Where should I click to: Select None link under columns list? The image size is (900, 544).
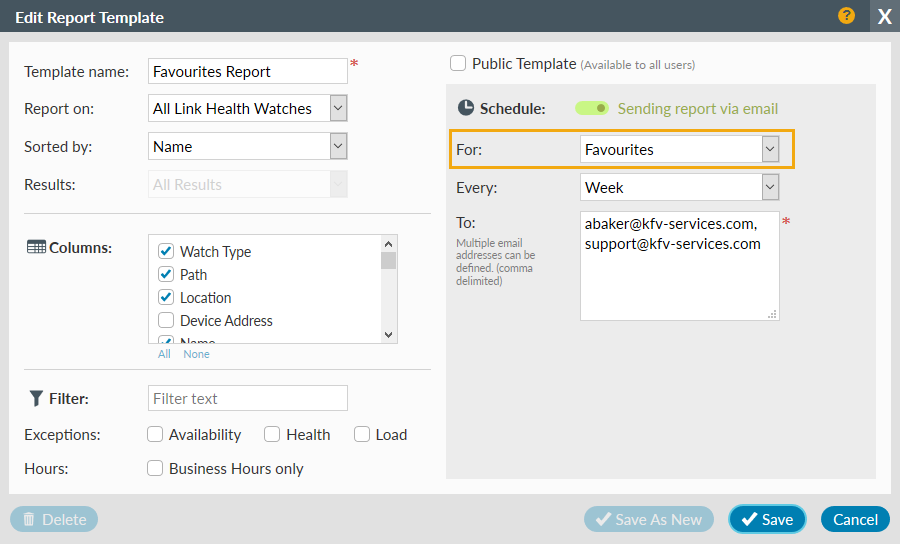pos(196,354)
